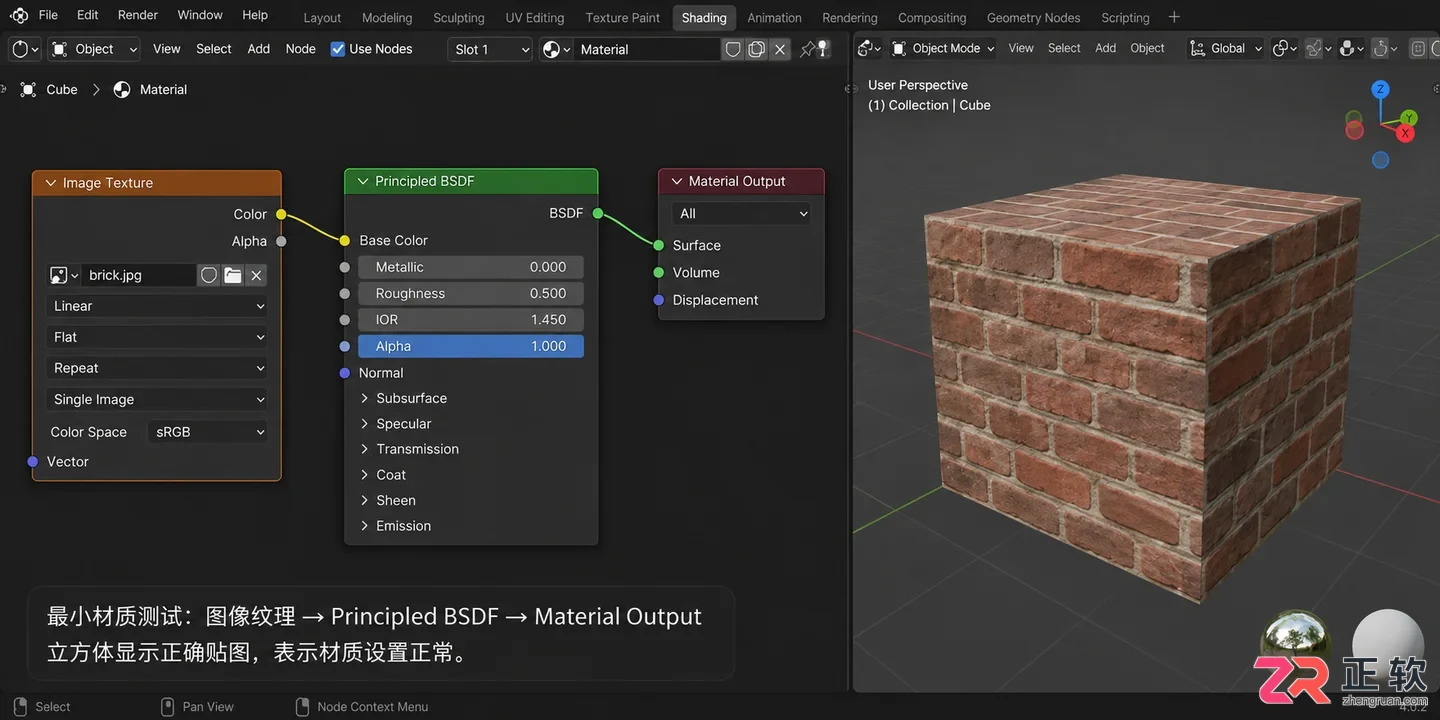This screenshot has width=1440, height=720.
Task: Expand the Emission panel
Action: tap(364, 526)
